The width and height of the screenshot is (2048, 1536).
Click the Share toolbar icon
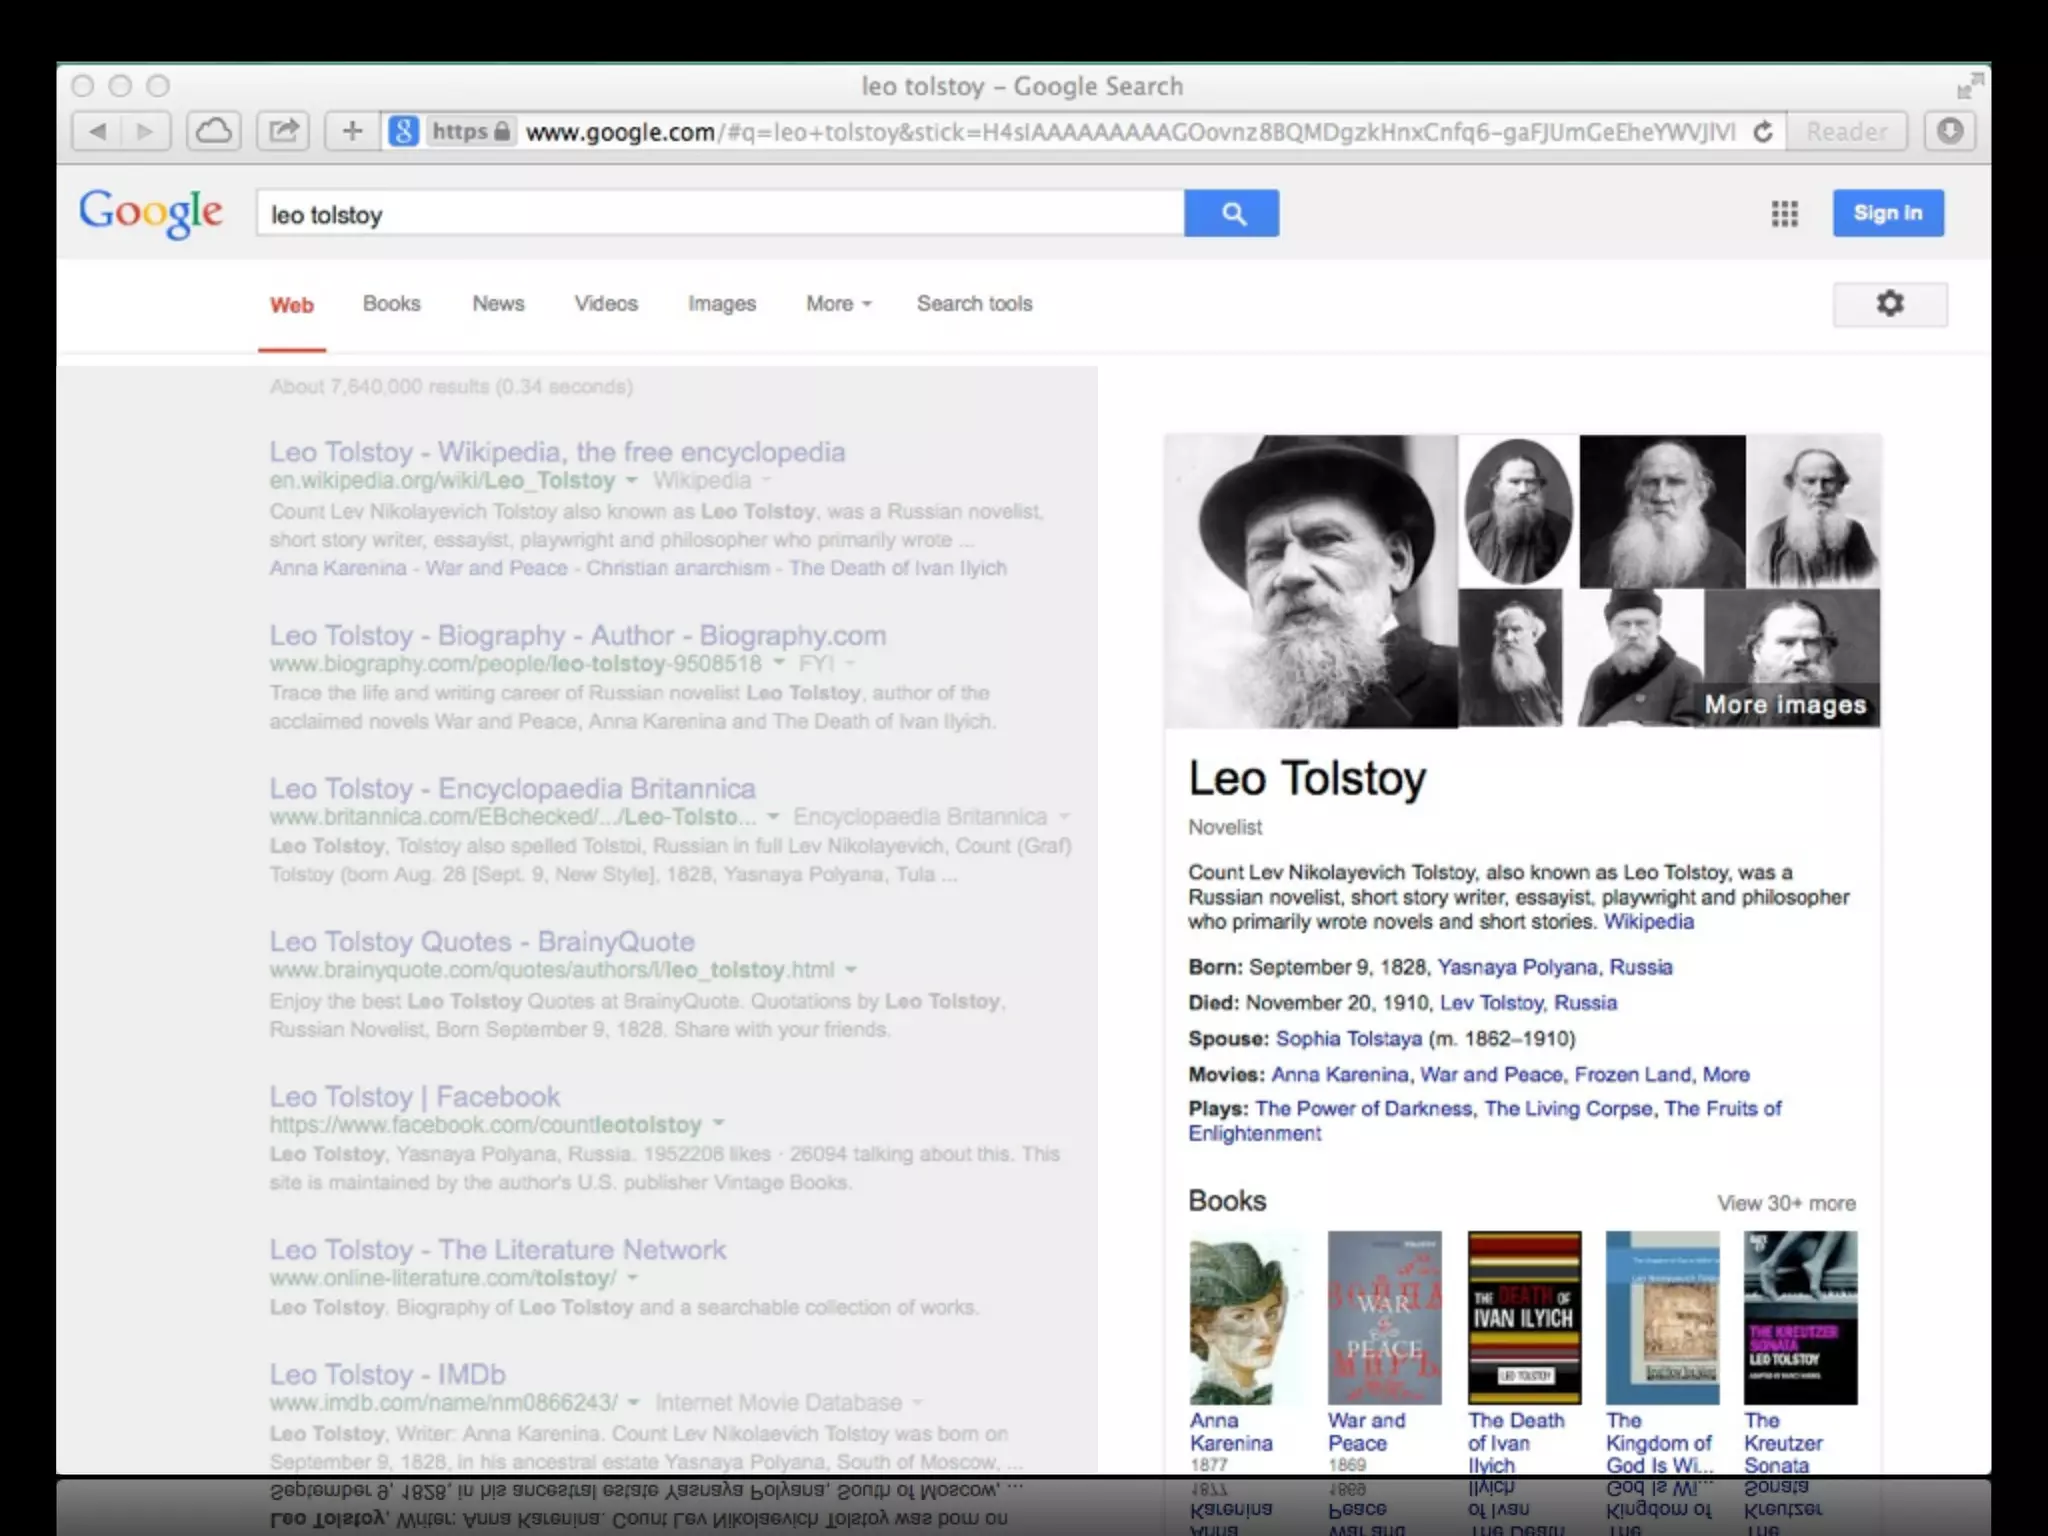tap(284, 131)
